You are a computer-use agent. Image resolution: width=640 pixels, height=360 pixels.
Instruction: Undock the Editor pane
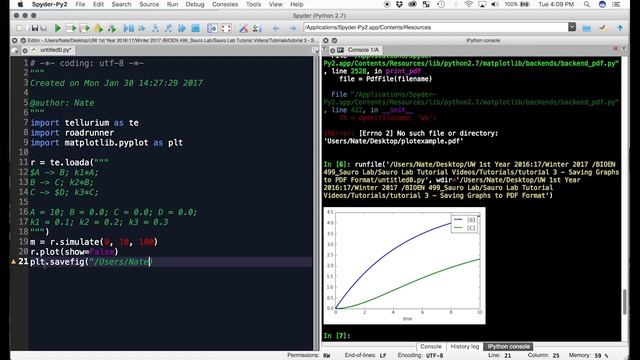pyautogui.click(x=23, y=40)
